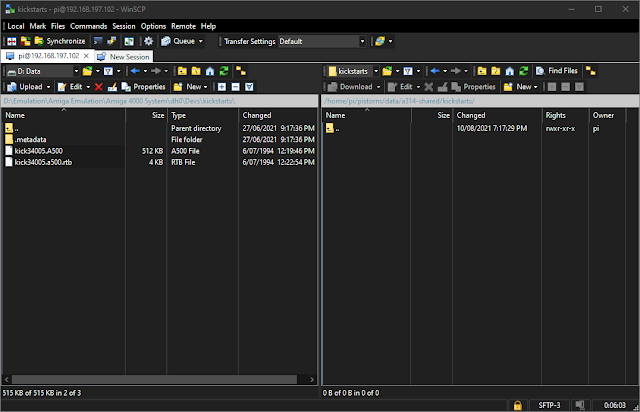This screenshot has height=412, width=640.
Task: Sort local files by Changed column
Action: 277,116
